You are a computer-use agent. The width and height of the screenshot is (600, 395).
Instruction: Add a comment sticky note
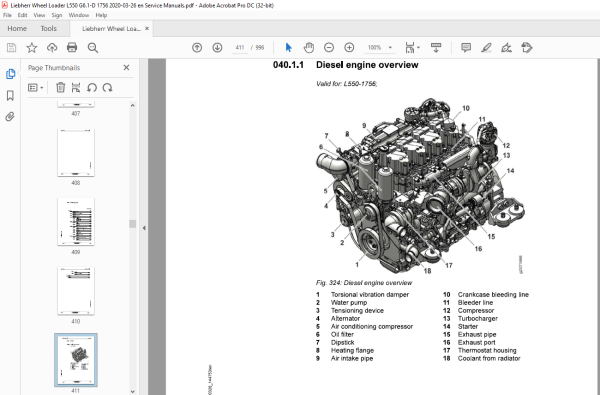pyautogui.click(x=466, y=47)
